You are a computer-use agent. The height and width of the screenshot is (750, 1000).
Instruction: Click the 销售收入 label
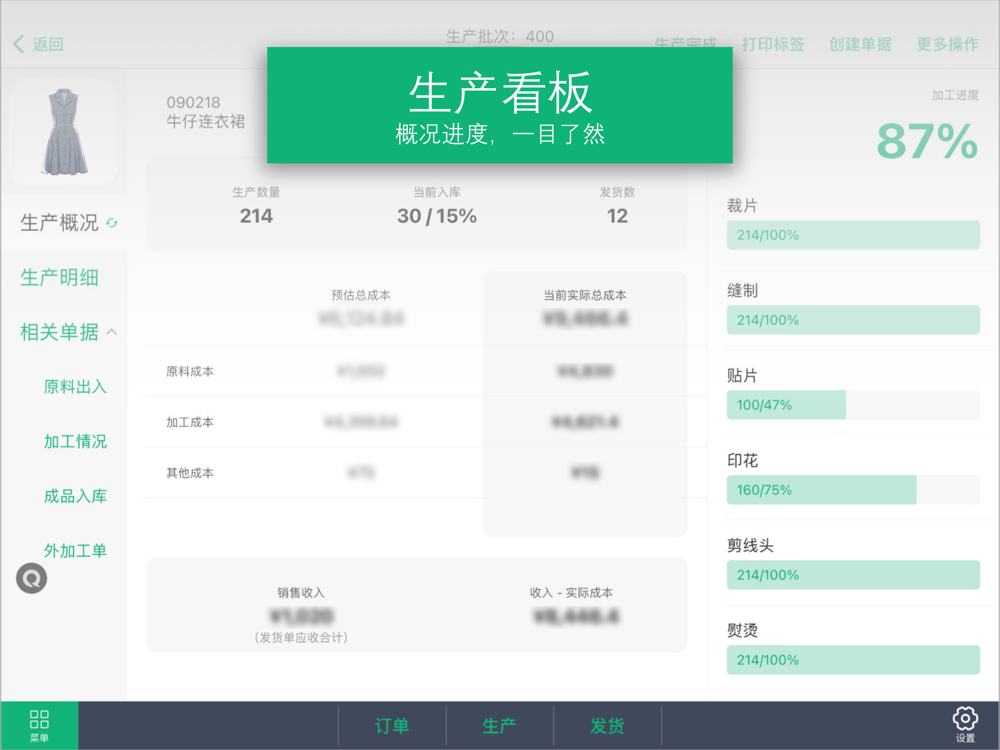(301, 592)
